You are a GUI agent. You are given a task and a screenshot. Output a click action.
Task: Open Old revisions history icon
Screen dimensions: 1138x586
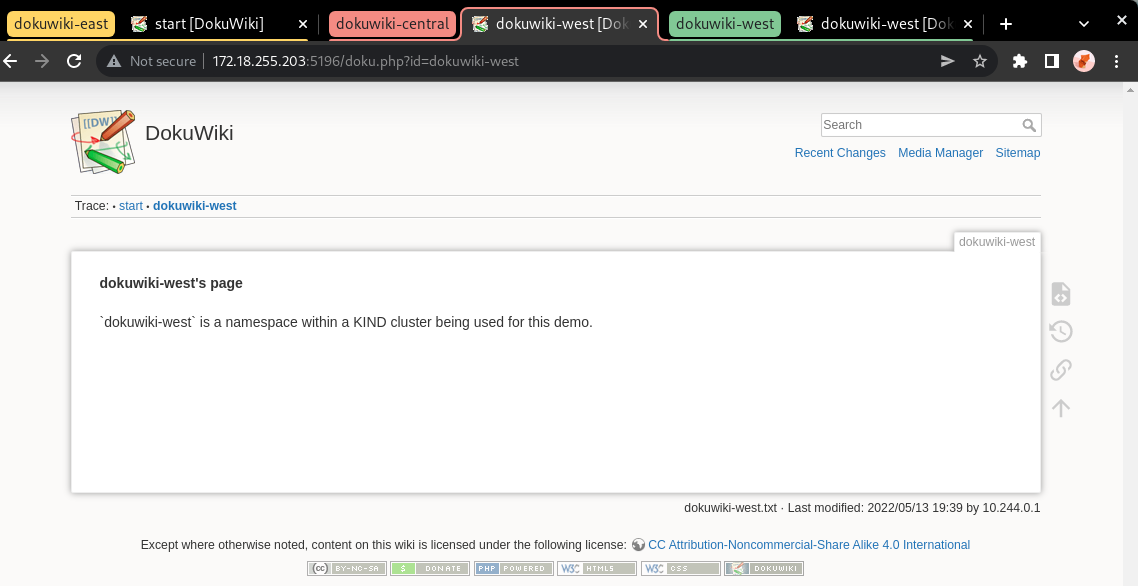(1061, 332)
